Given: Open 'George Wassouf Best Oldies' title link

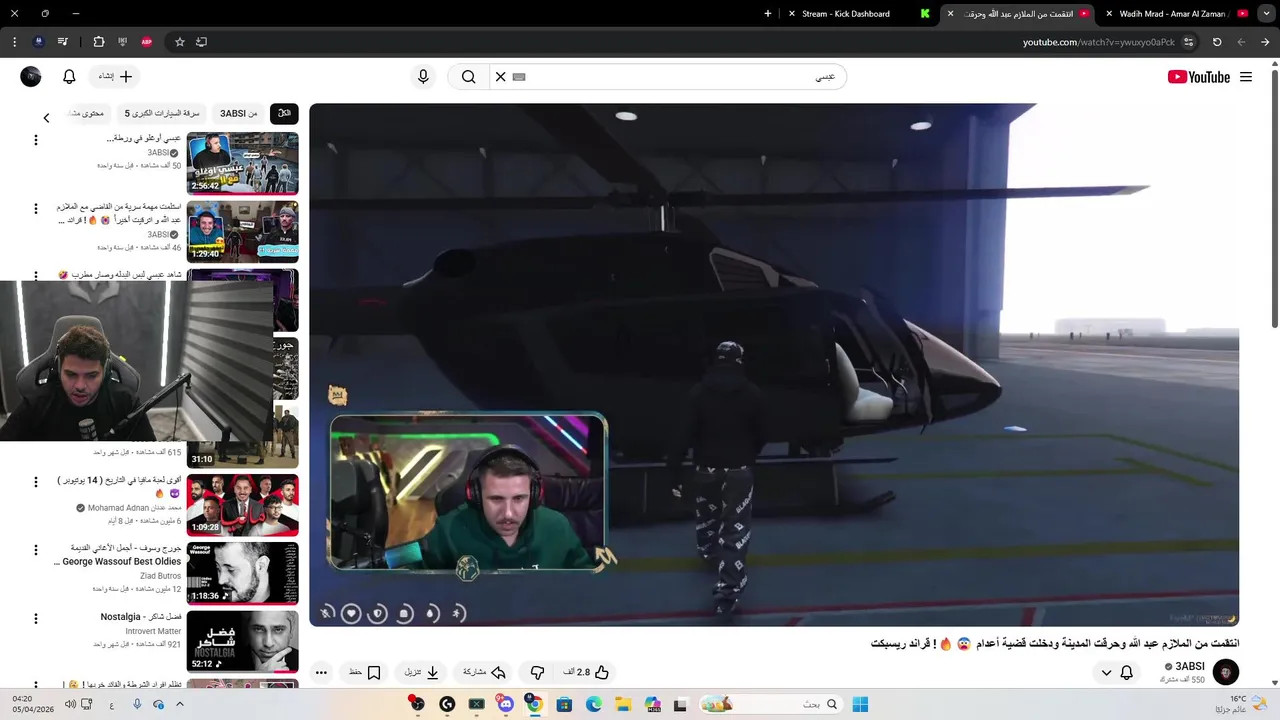Looking at the screenshot, I should (x=118, y=555).
